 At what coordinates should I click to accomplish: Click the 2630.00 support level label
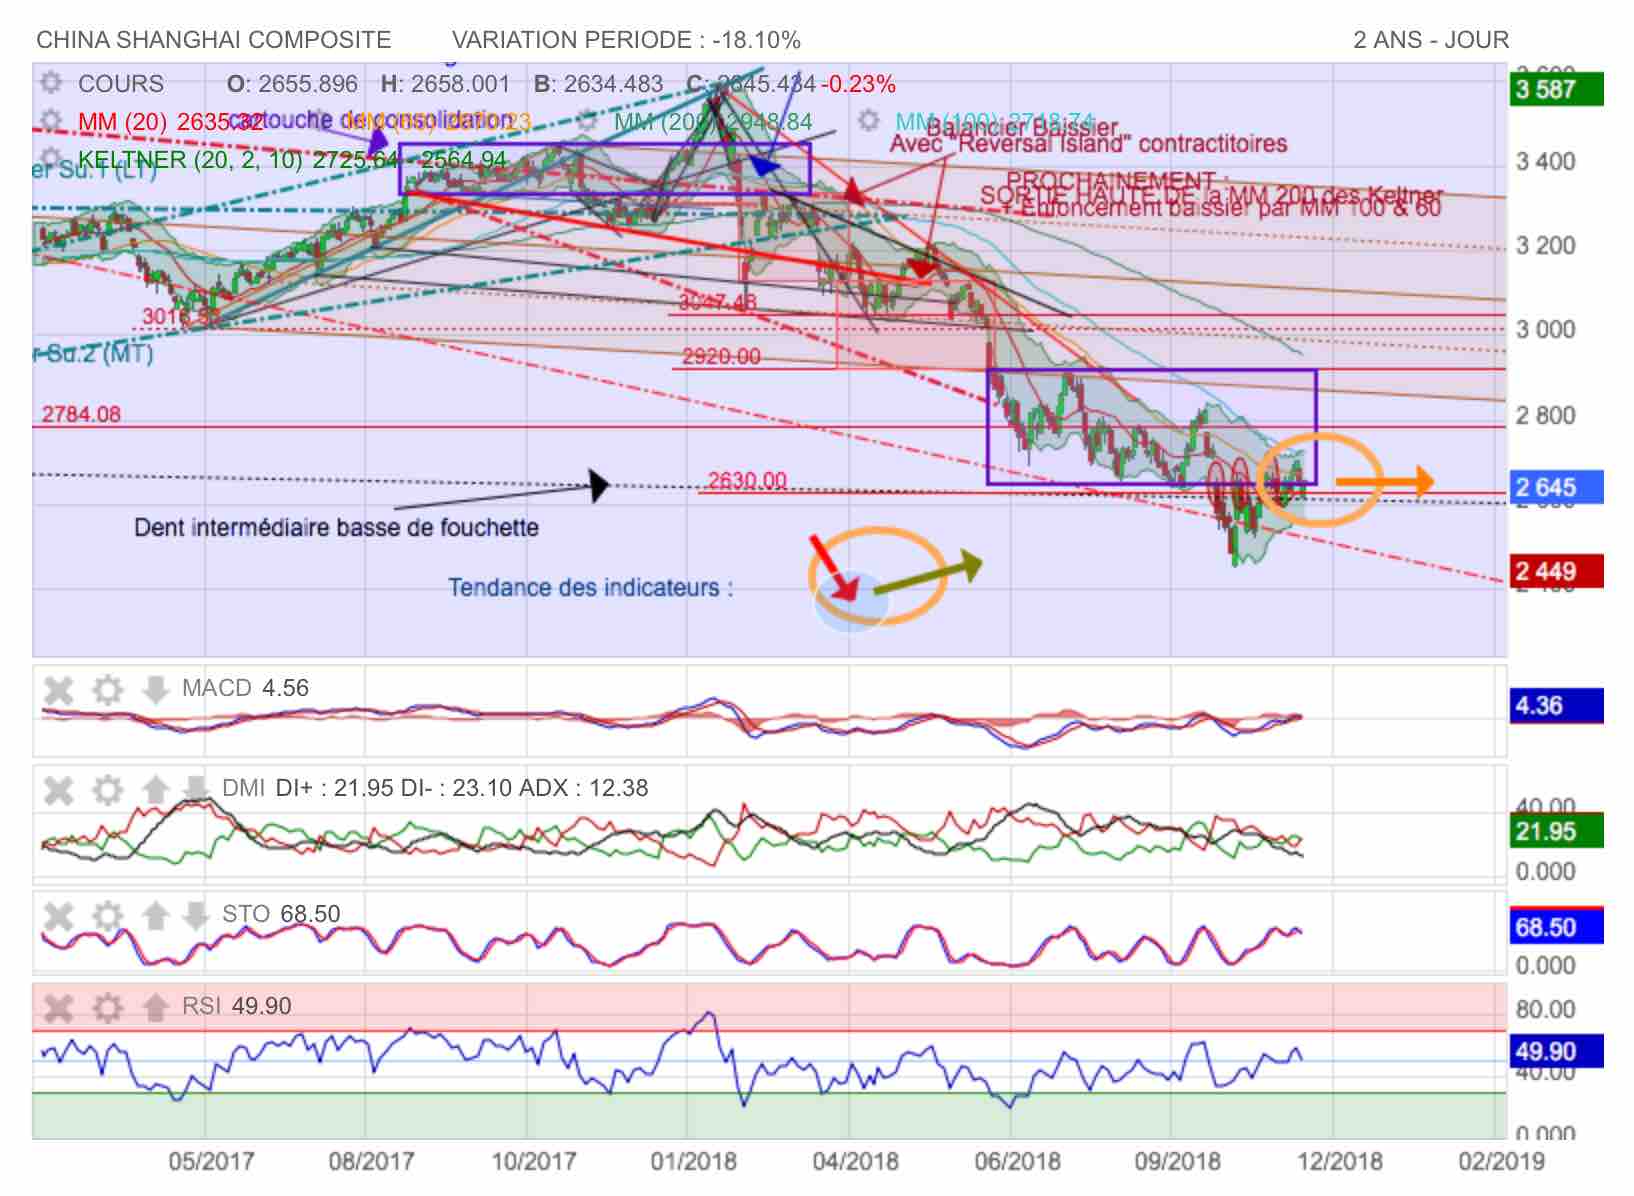click(747, 481)
